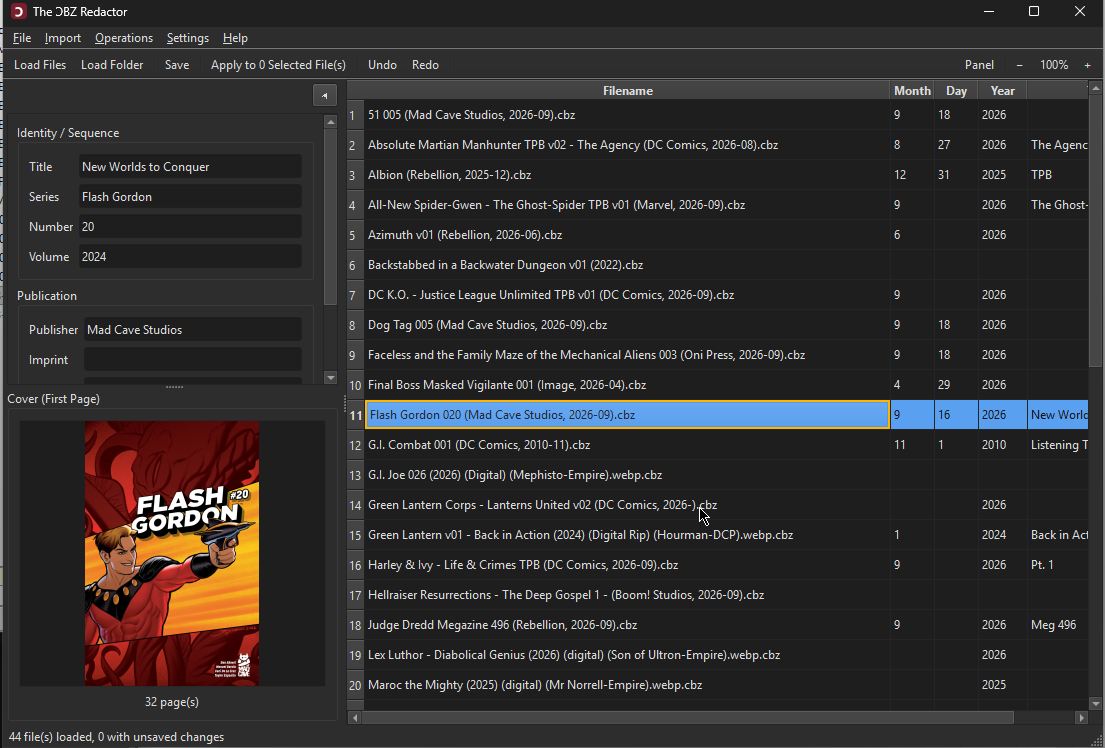Click the splitter handle above Cover panel

pyautogui.click(x=174, y=387)
